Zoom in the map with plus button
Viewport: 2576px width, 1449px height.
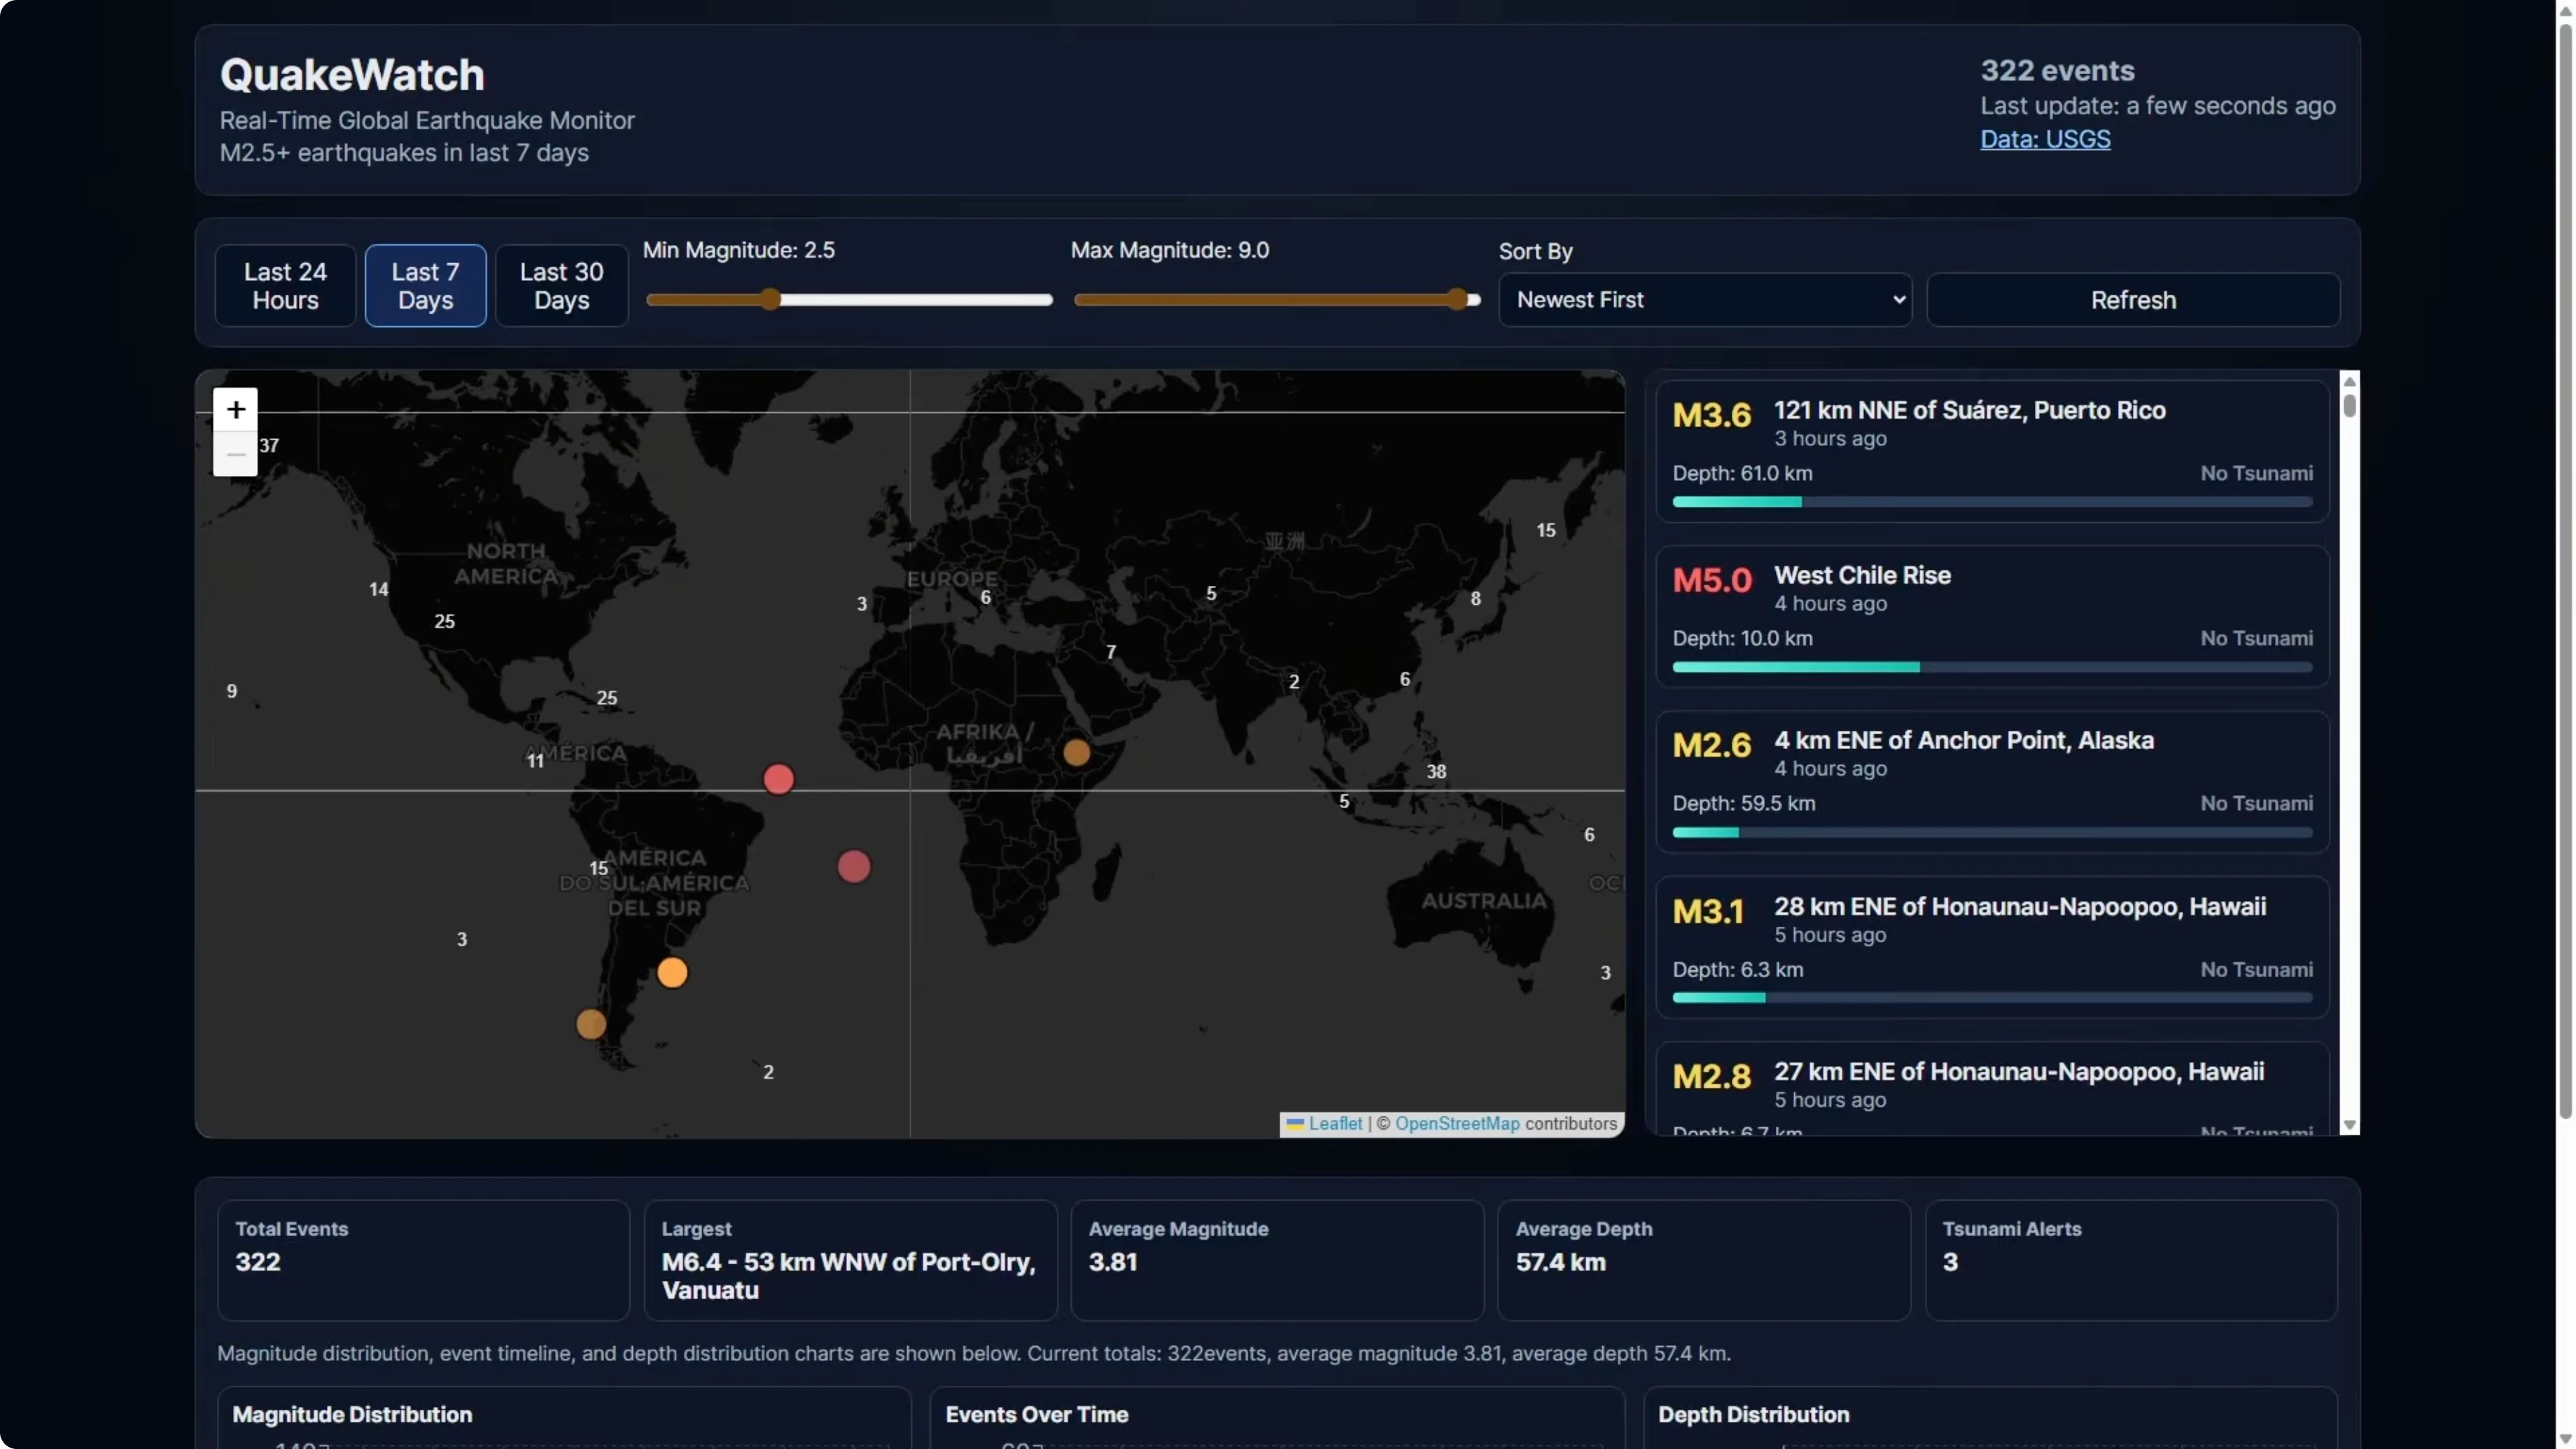tap(235, 410)
